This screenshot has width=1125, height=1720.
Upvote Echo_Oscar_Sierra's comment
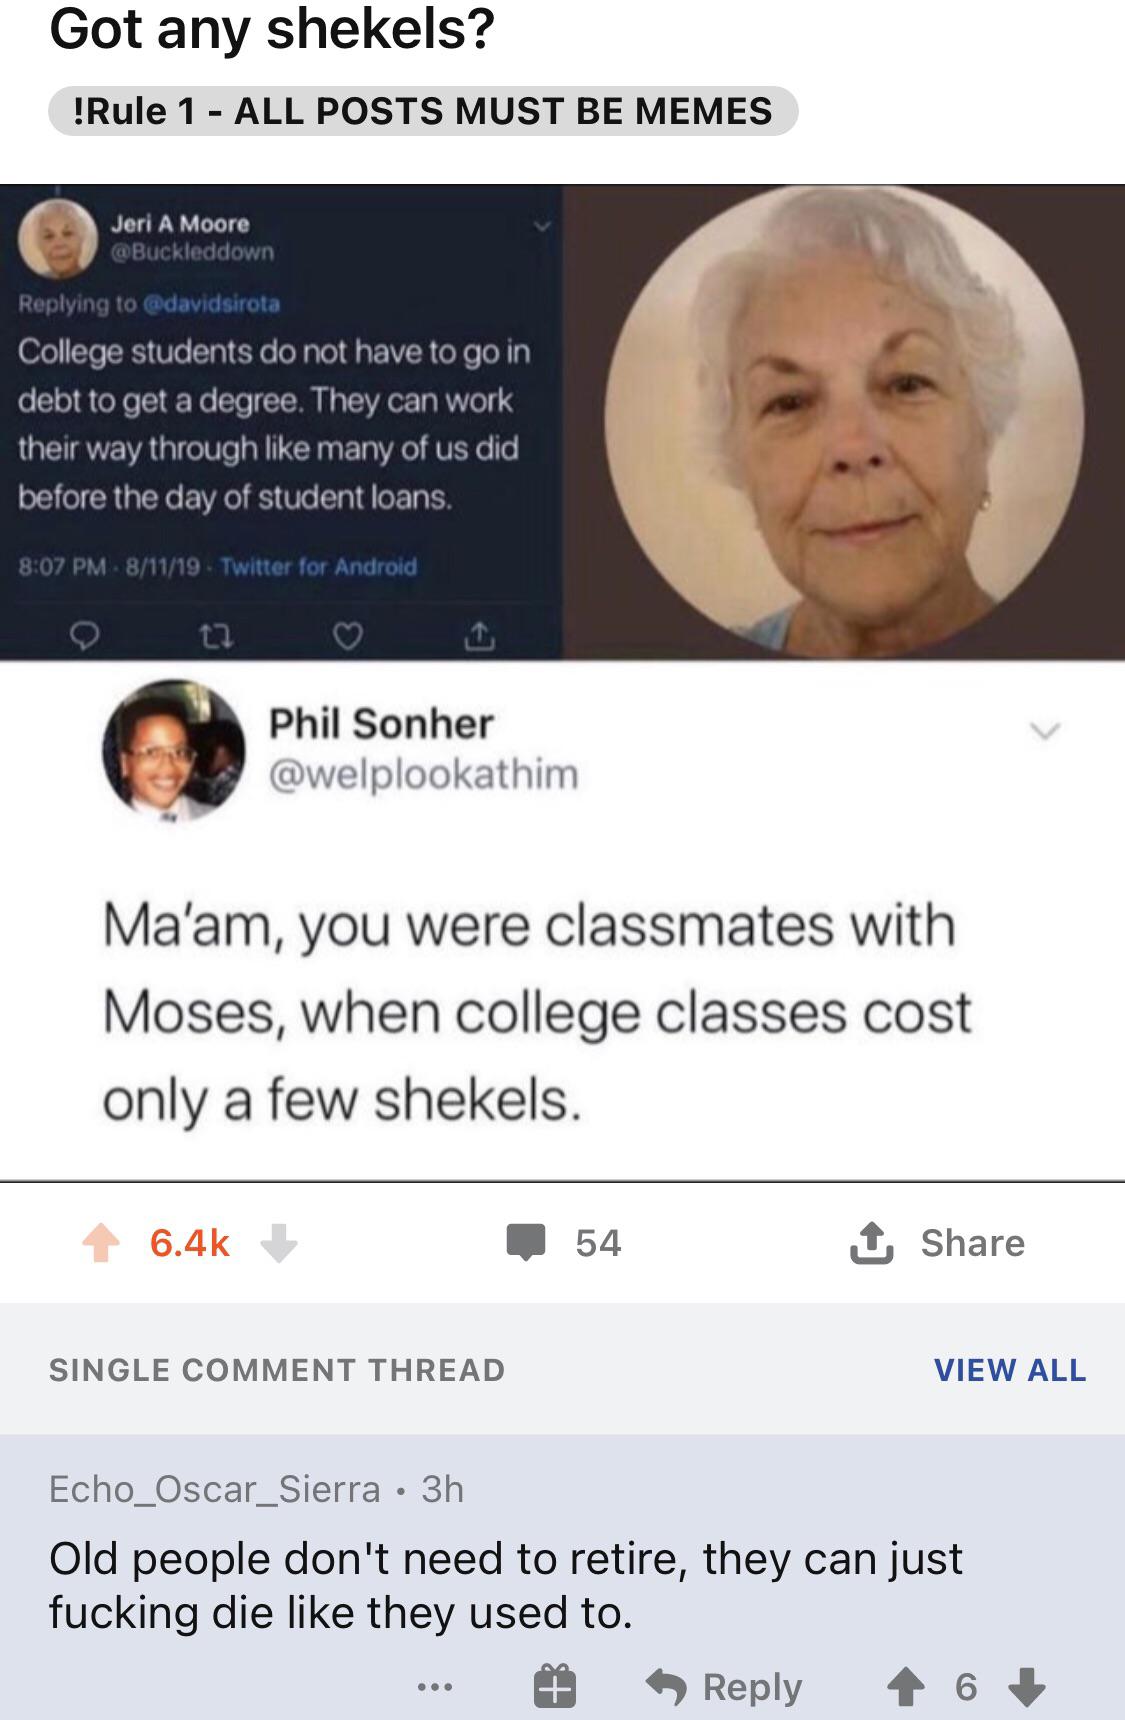click(906, 1687)
